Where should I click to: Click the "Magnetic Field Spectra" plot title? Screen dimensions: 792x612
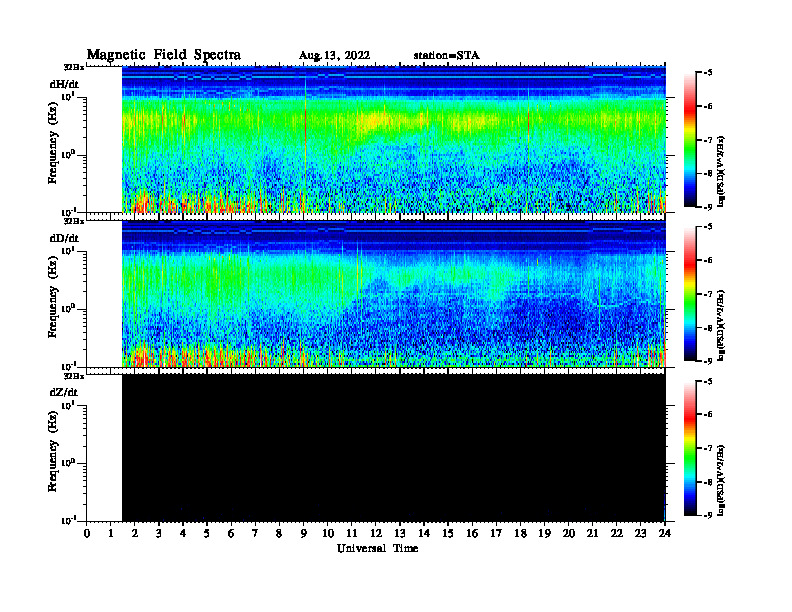(x=164, y=55)
